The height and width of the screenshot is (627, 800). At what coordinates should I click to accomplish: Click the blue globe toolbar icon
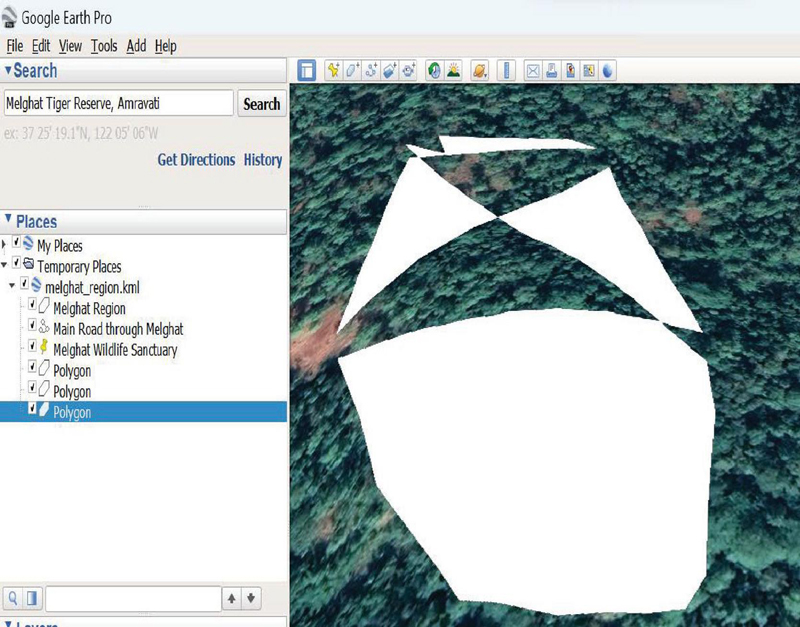click(x=607, y=70)
